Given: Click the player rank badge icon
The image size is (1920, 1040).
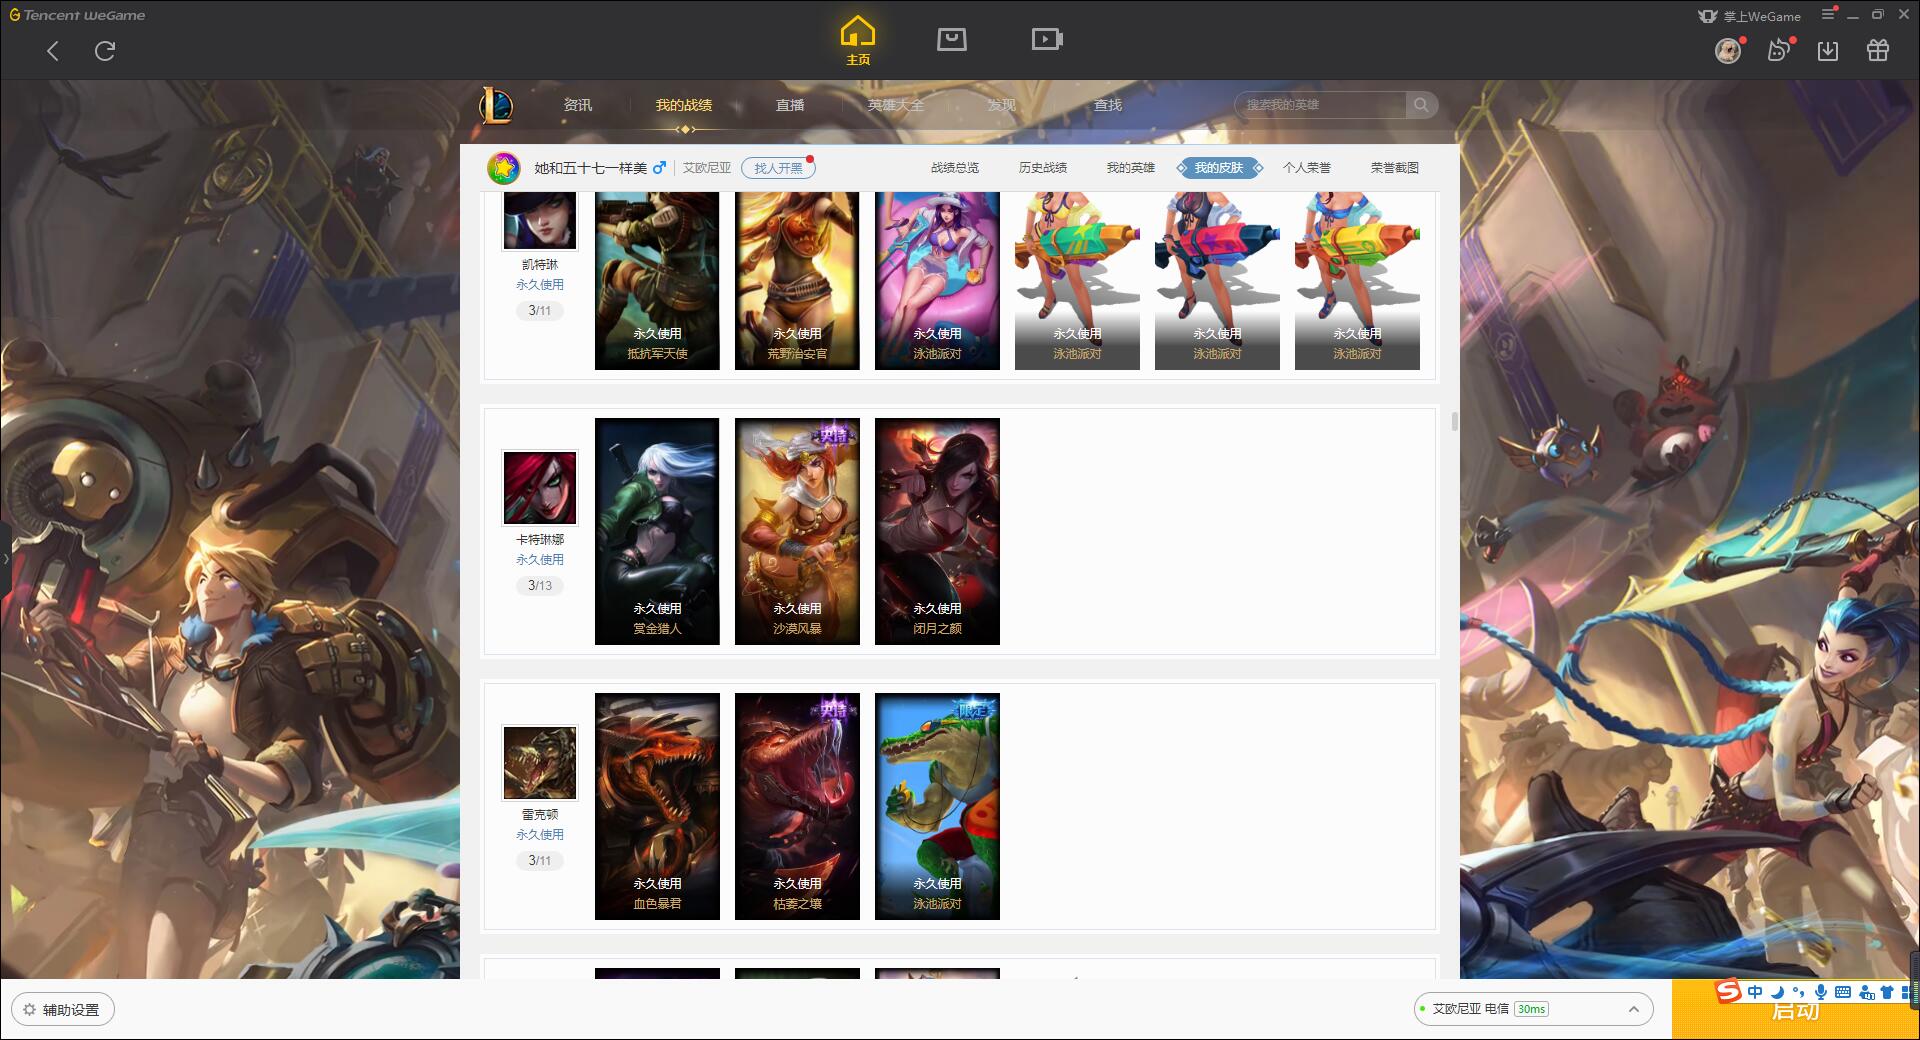Looking at the screenshot, I should tap(504, 168).
